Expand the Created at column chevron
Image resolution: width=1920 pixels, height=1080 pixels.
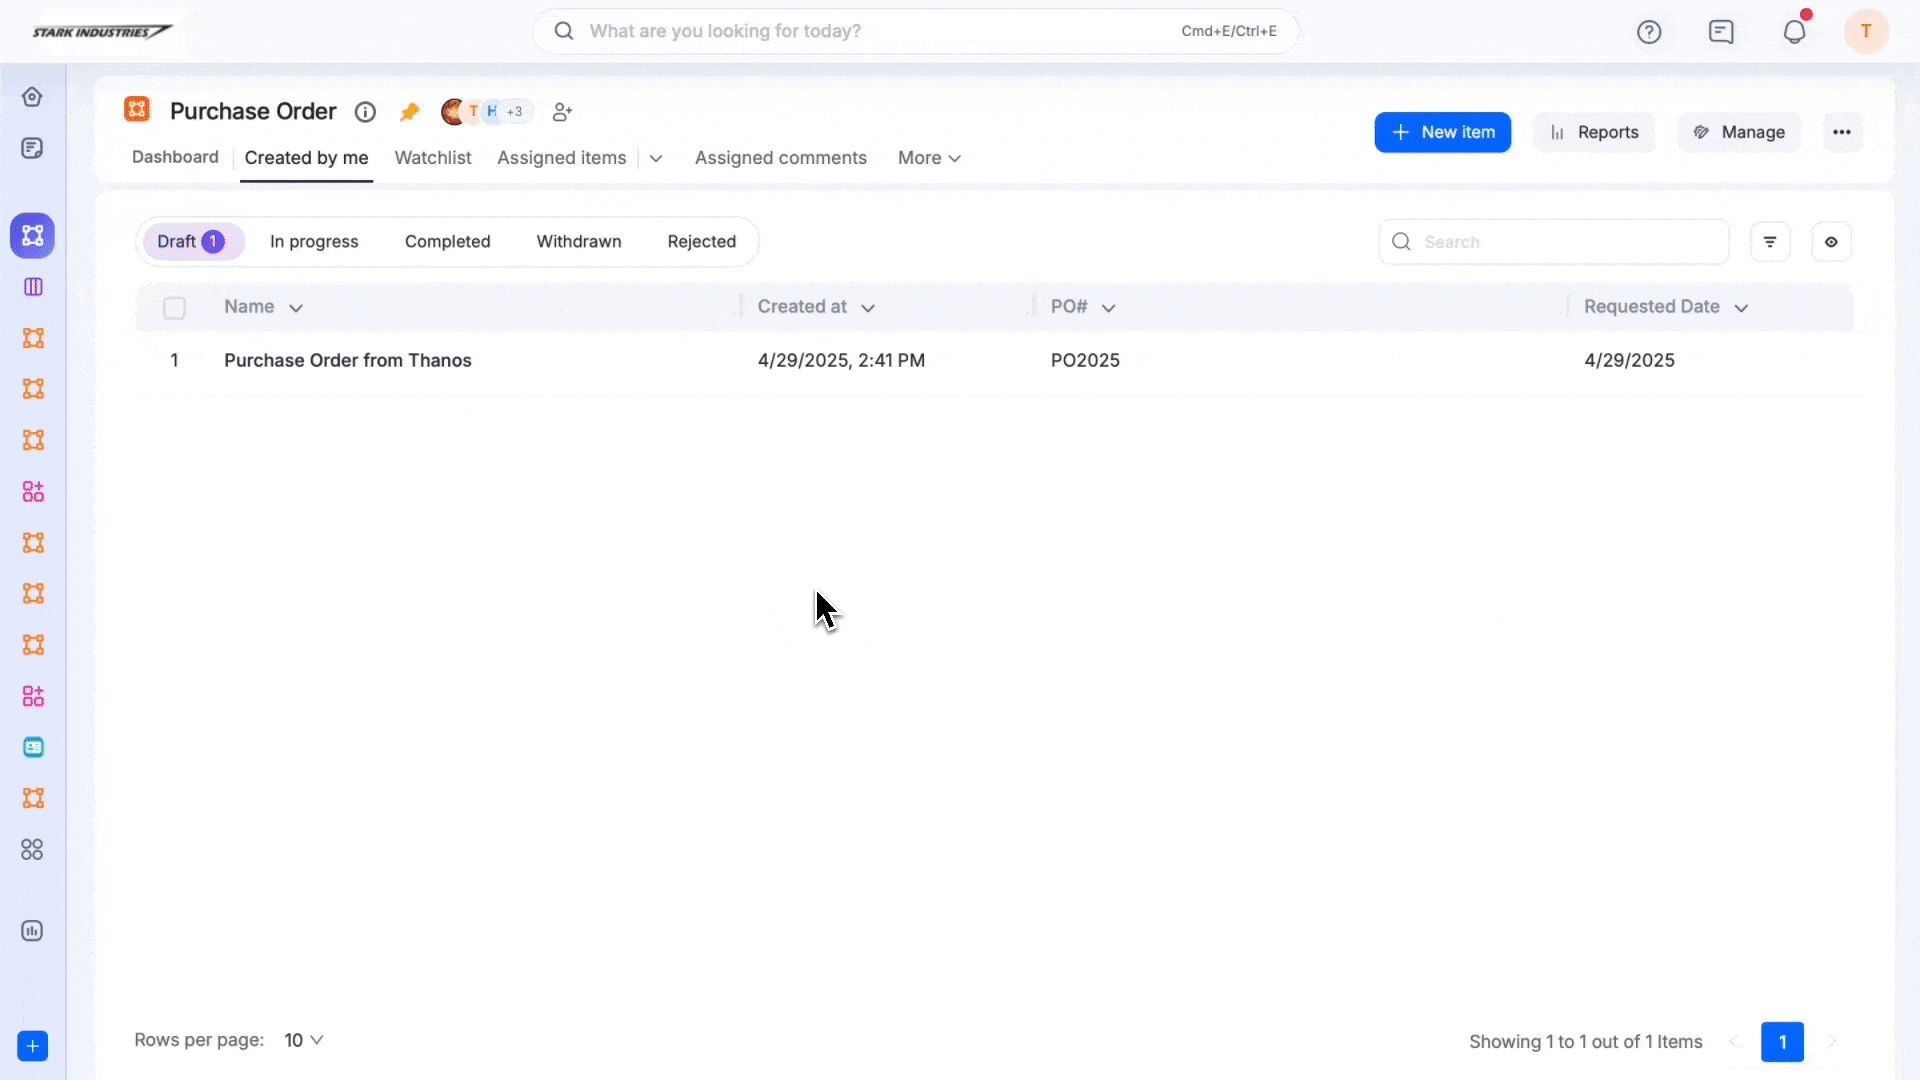coord(868,308)
